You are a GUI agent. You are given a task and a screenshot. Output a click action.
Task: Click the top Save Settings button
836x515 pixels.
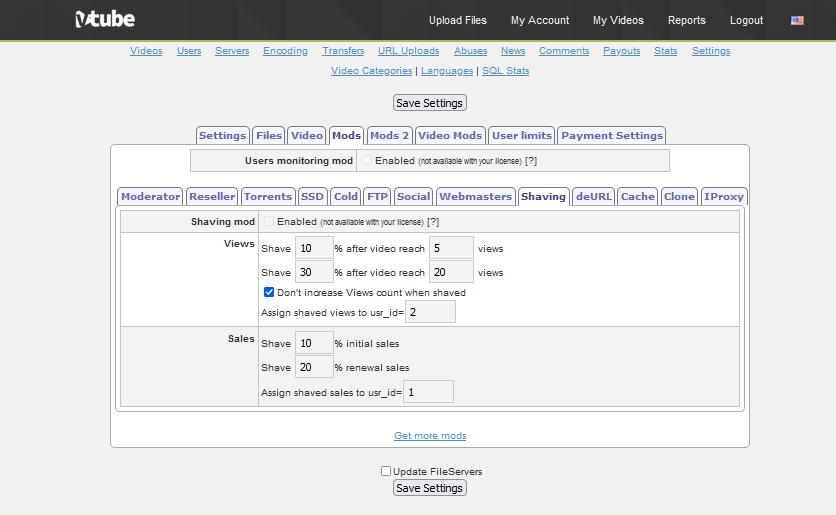pos(430,103)
